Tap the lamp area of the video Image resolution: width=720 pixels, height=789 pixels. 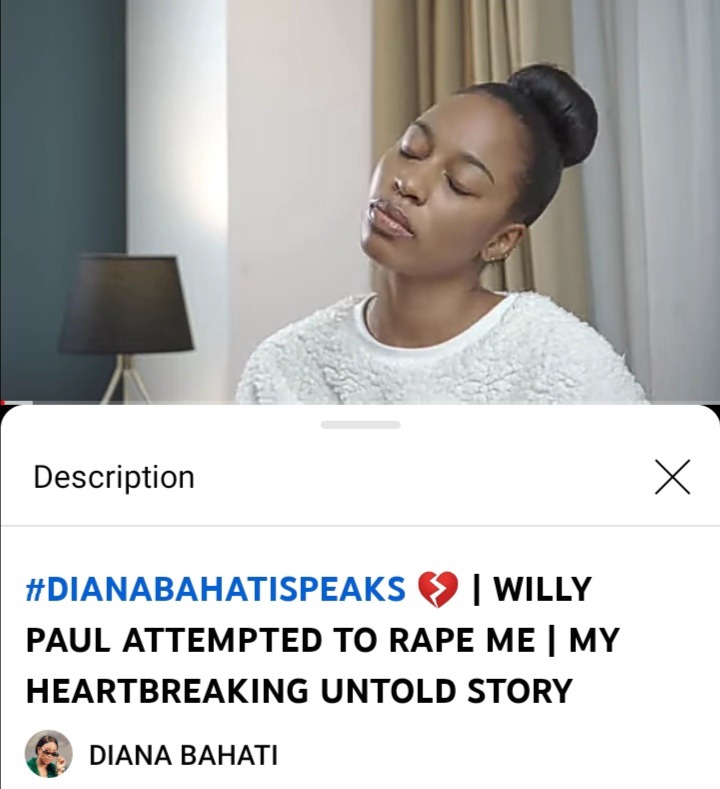pos(126,322)
